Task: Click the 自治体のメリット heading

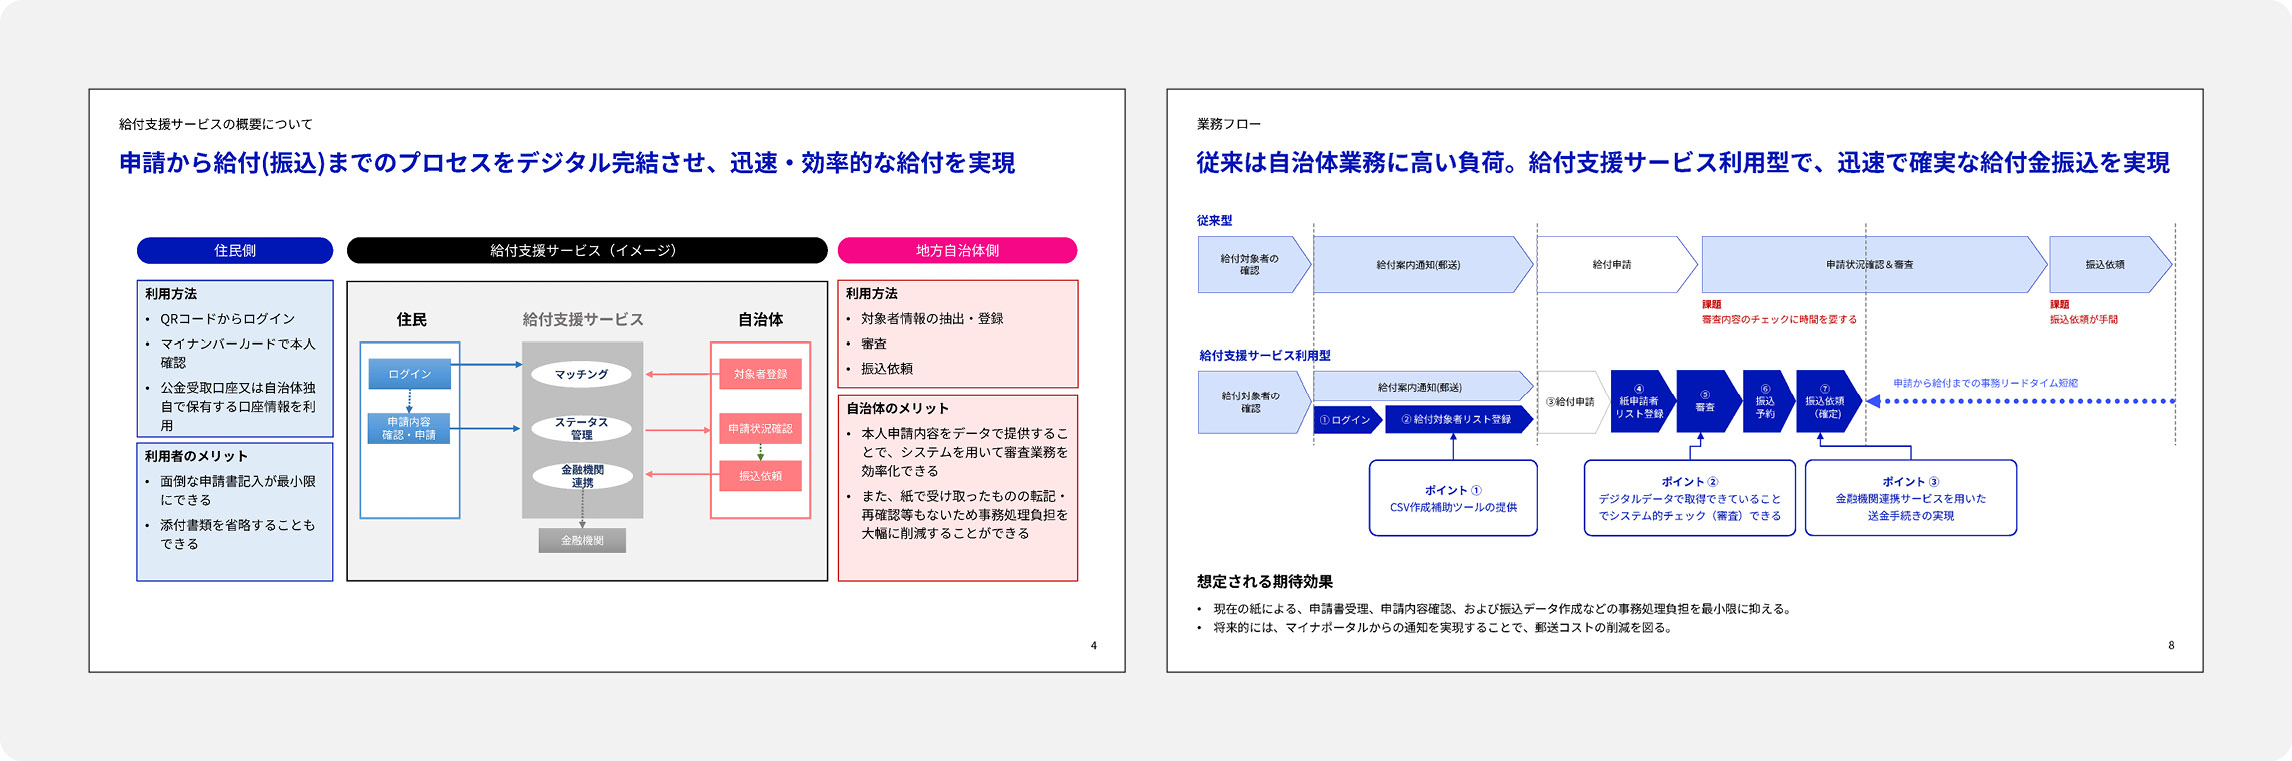Action: pos(897,408)
